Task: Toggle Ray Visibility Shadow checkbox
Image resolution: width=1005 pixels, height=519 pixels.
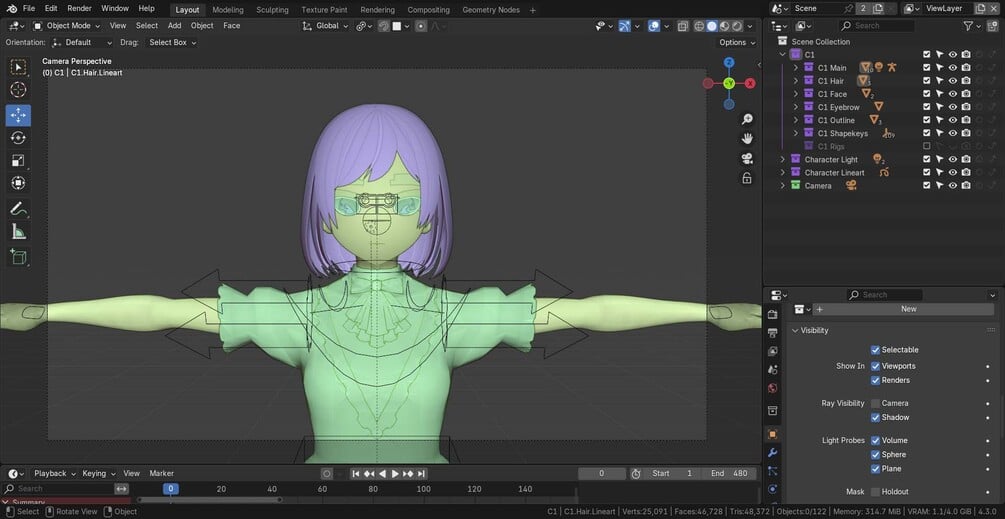Action: tap(875, 417)
